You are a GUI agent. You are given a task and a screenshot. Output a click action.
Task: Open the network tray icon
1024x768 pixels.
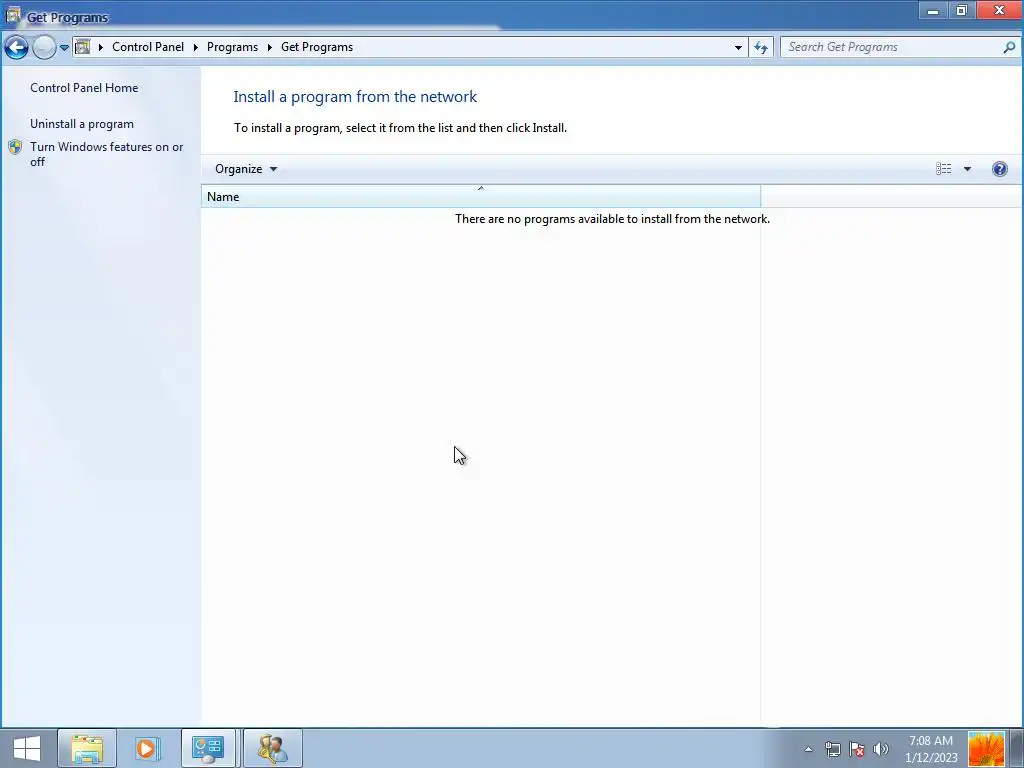click(x=832, y=749)
